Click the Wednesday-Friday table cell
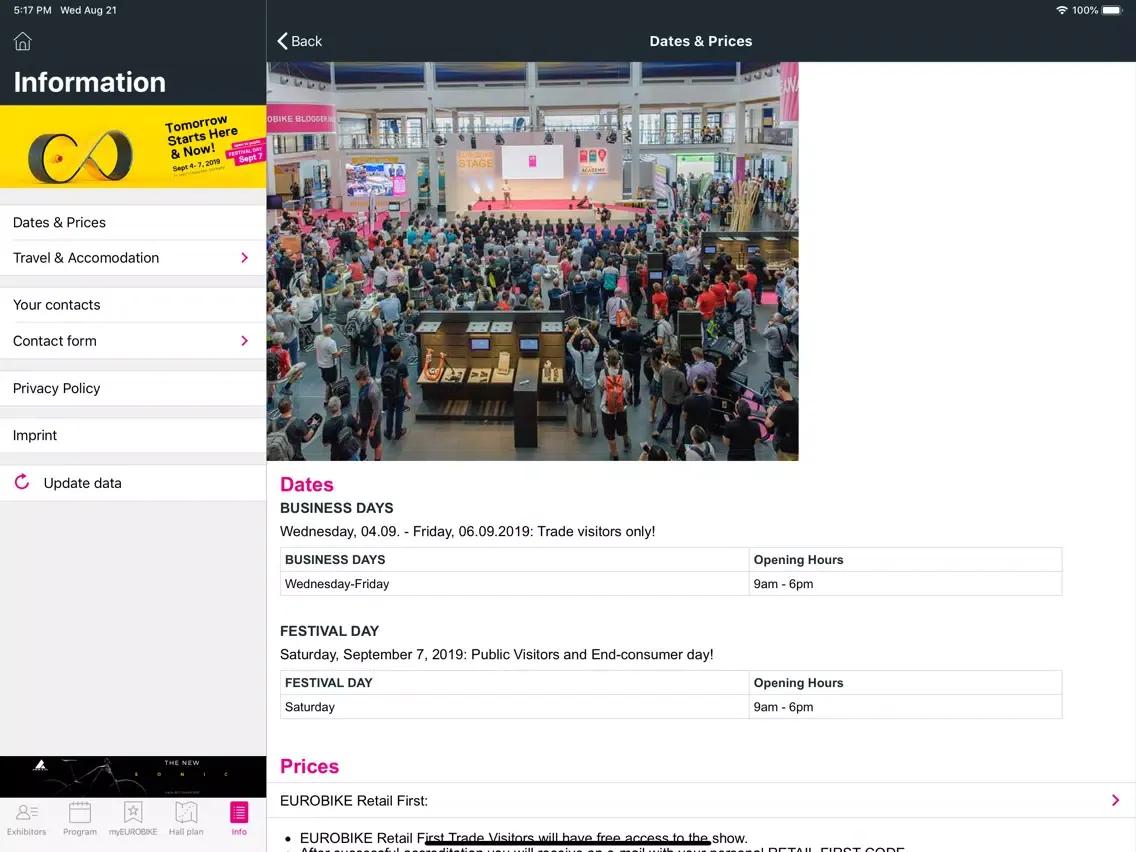 [x=514, y=584]
